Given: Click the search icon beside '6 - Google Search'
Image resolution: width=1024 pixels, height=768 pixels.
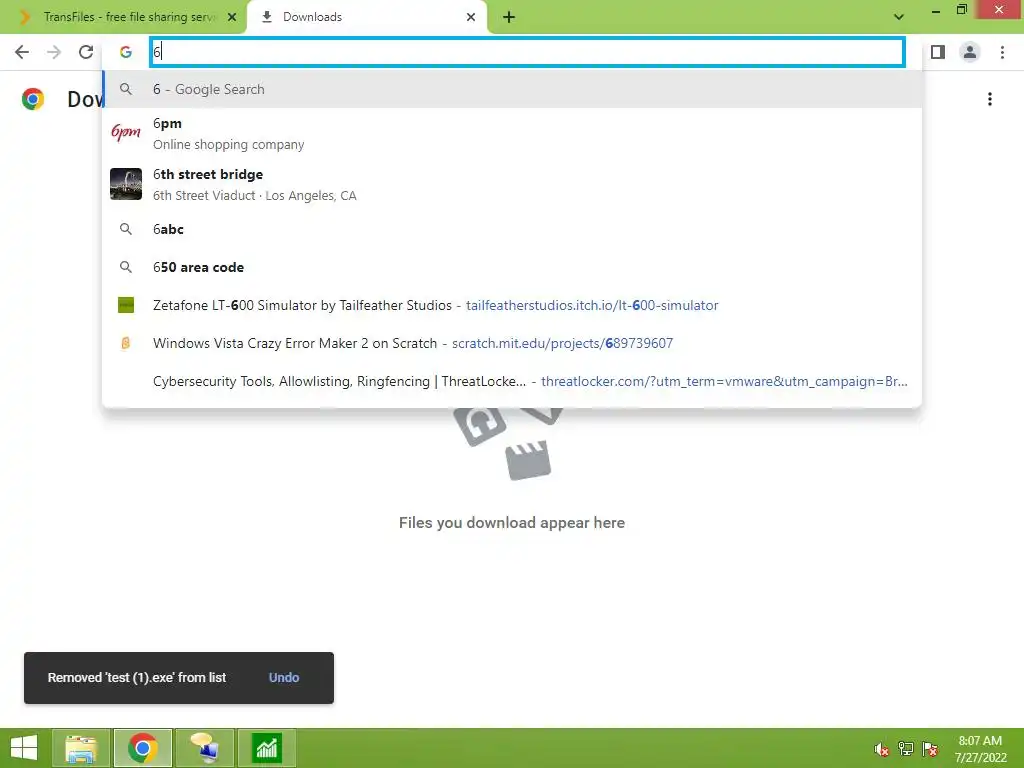Looking at the screenshot, I should pyautogui.click(x=126, y=89).
